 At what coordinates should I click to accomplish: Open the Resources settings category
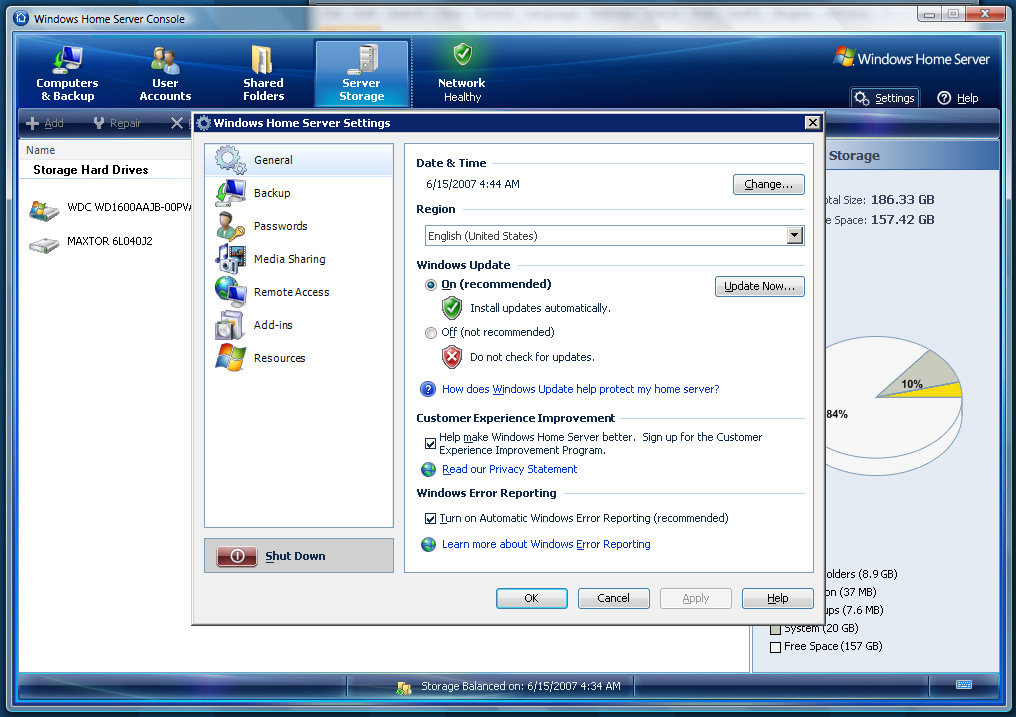point(279,358)
